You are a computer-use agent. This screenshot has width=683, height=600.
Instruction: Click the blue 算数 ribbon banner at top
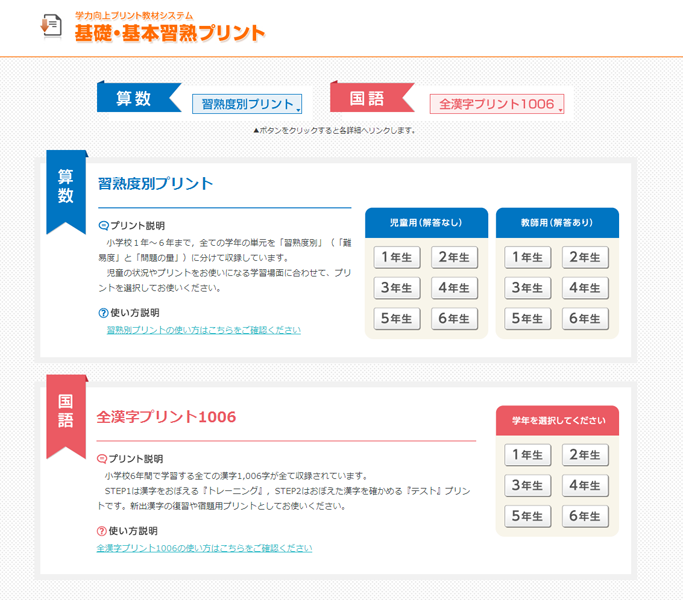point(139,97)
